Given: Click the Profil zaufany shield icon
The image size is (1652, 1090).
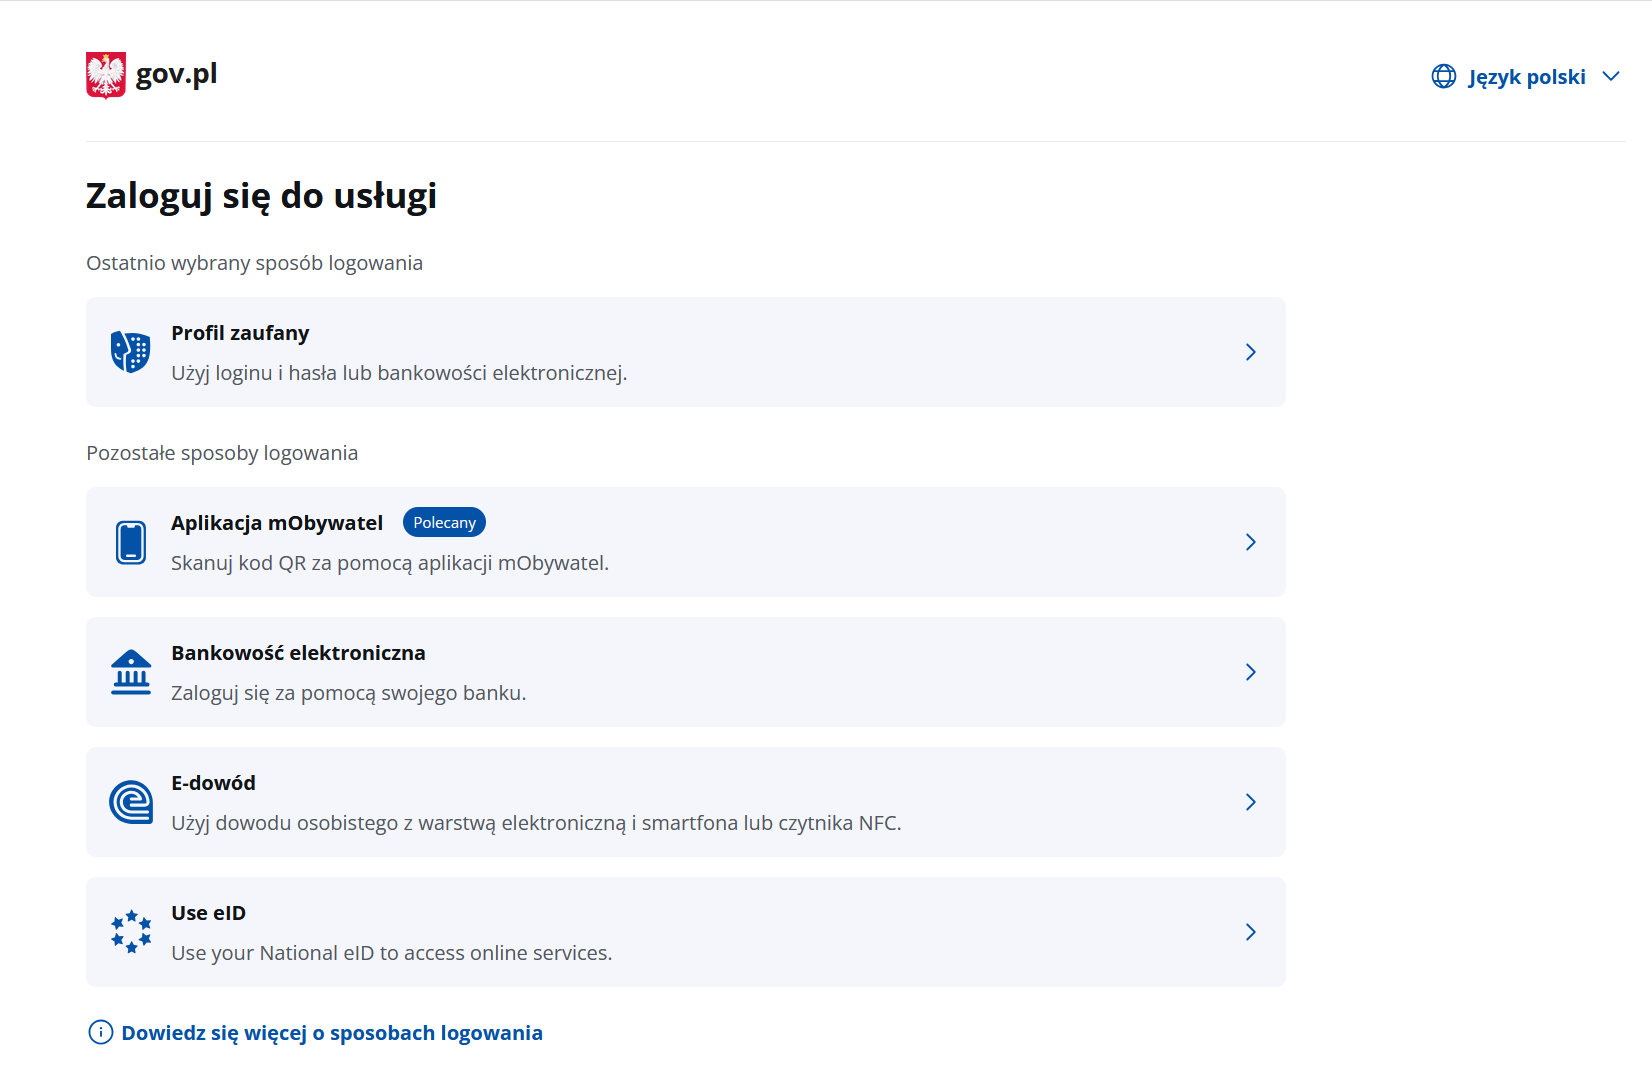Looking at the screenshot, I should coord(130,352).
